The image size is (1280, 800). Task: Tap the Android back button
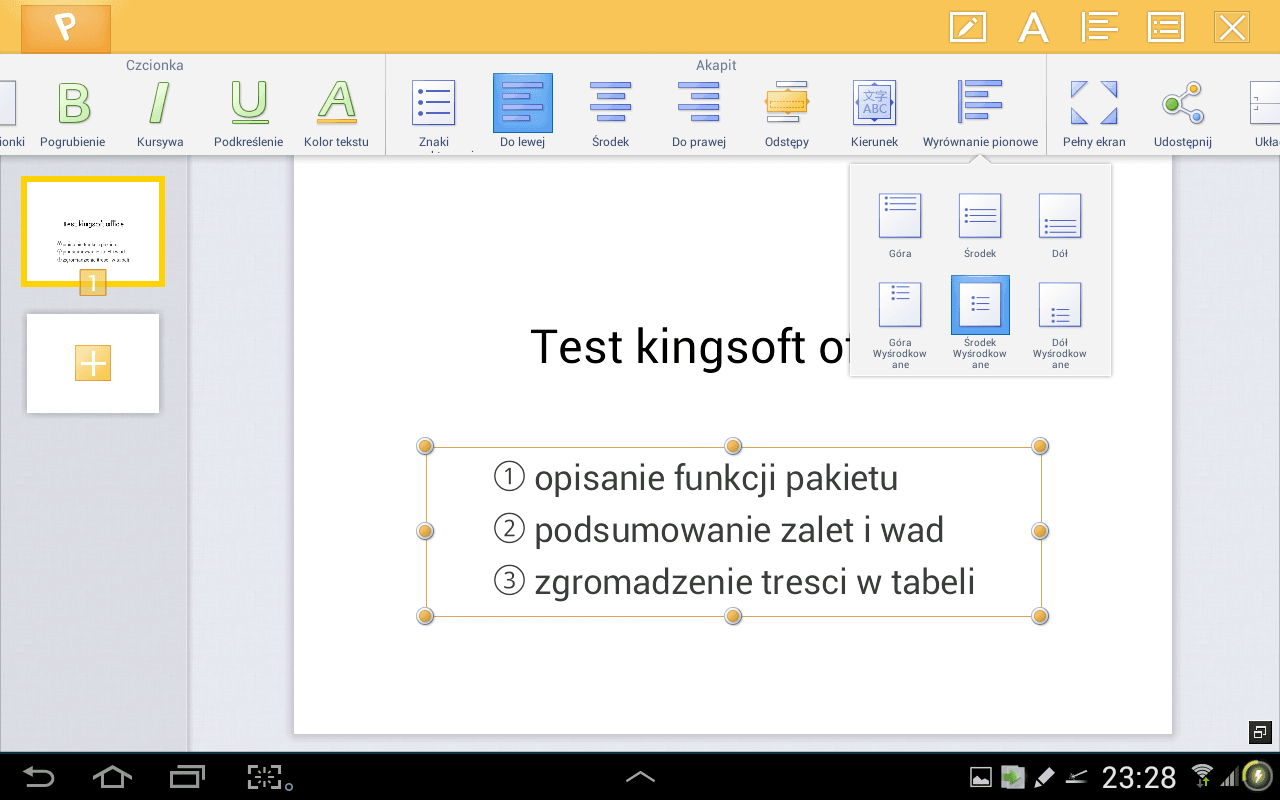[39, 776]
